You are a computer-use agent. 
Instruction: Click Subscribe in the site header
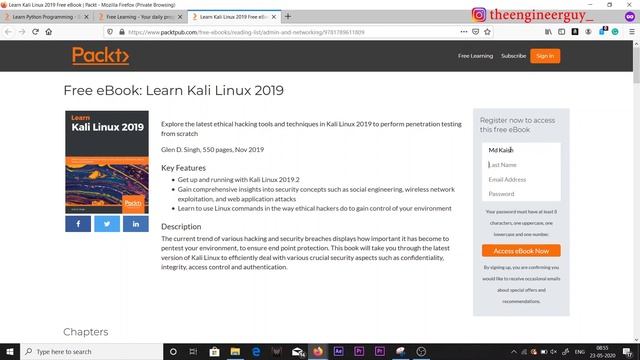click(x=513, y=56)
